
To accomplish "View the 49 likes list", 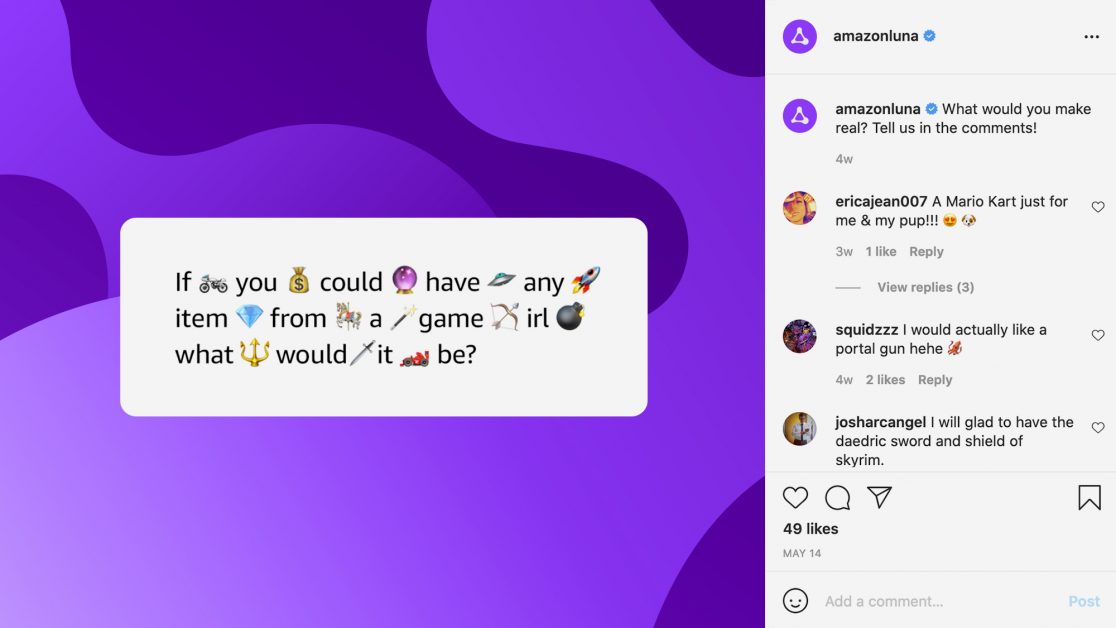I will pyautogui.click(x=810, y=528).
